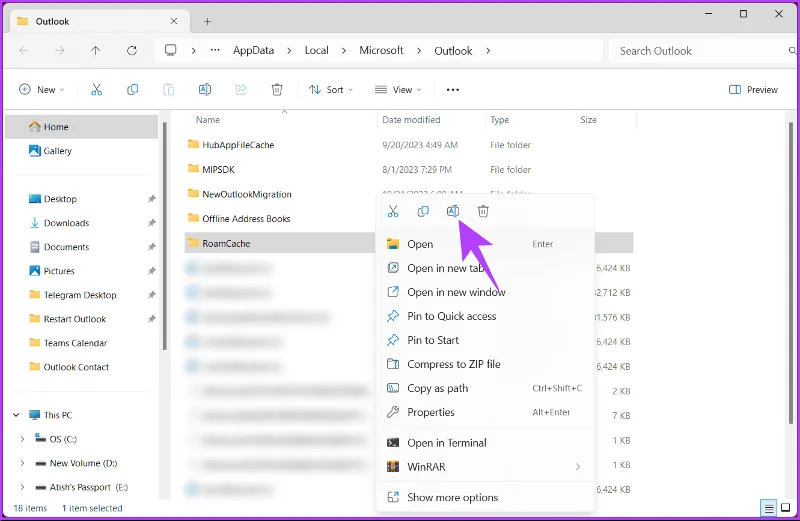800x521 pixels.
Task: Click Microsoft in the address bar
Action: tap(381, 51)
